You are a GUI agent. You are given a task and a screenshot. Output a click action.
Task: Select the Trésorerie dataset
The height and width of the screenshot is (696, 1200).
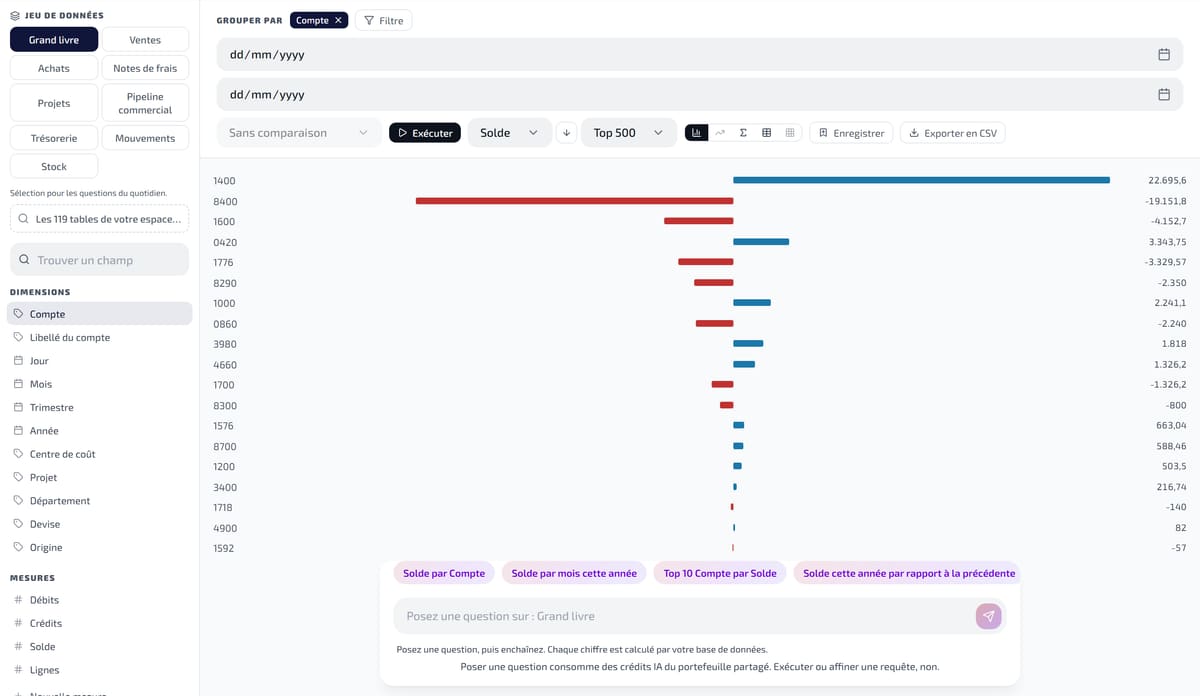click(54, 138)
